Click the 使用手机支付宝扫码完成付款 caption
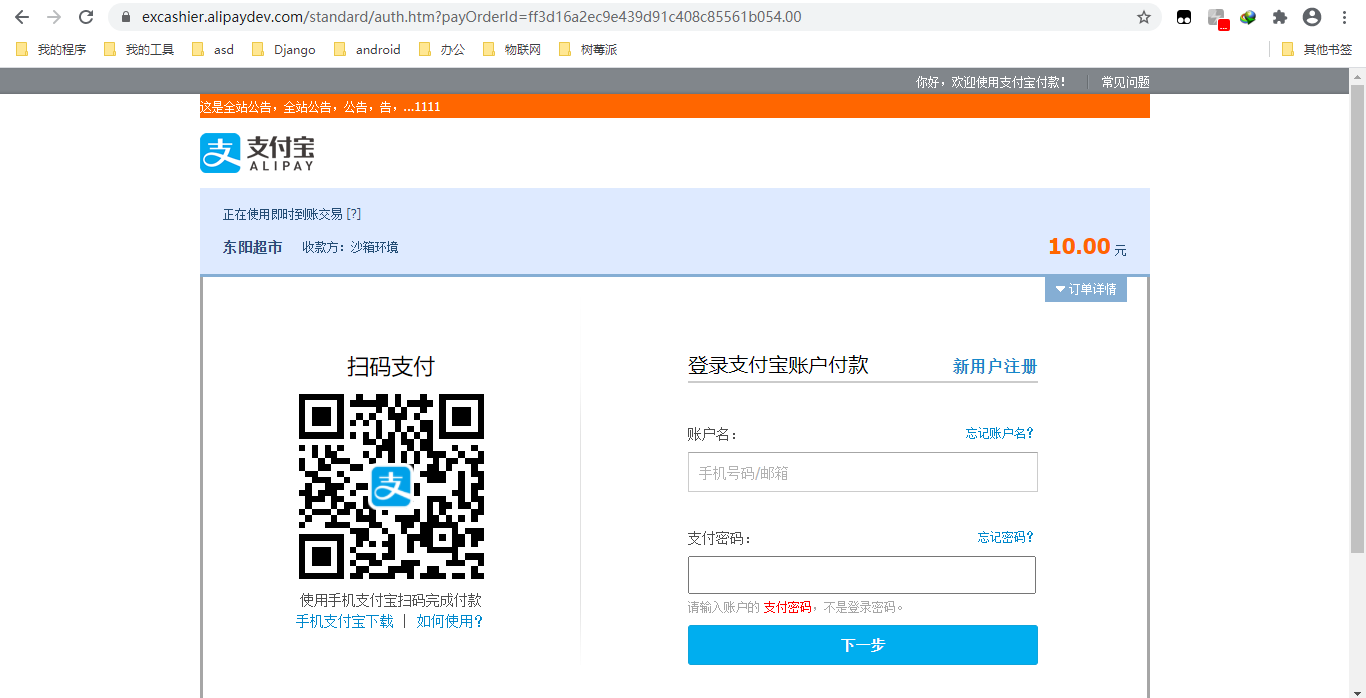Viewport: 1366px width, 698px height. pyautogui.click(x=391, y=600)
